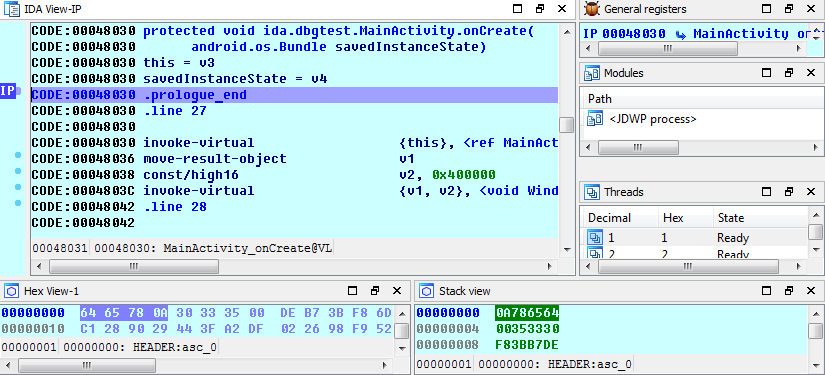Click the IDA View-IP panel icon
This screenshot has width=825, height=375.
tap(12, 8)
